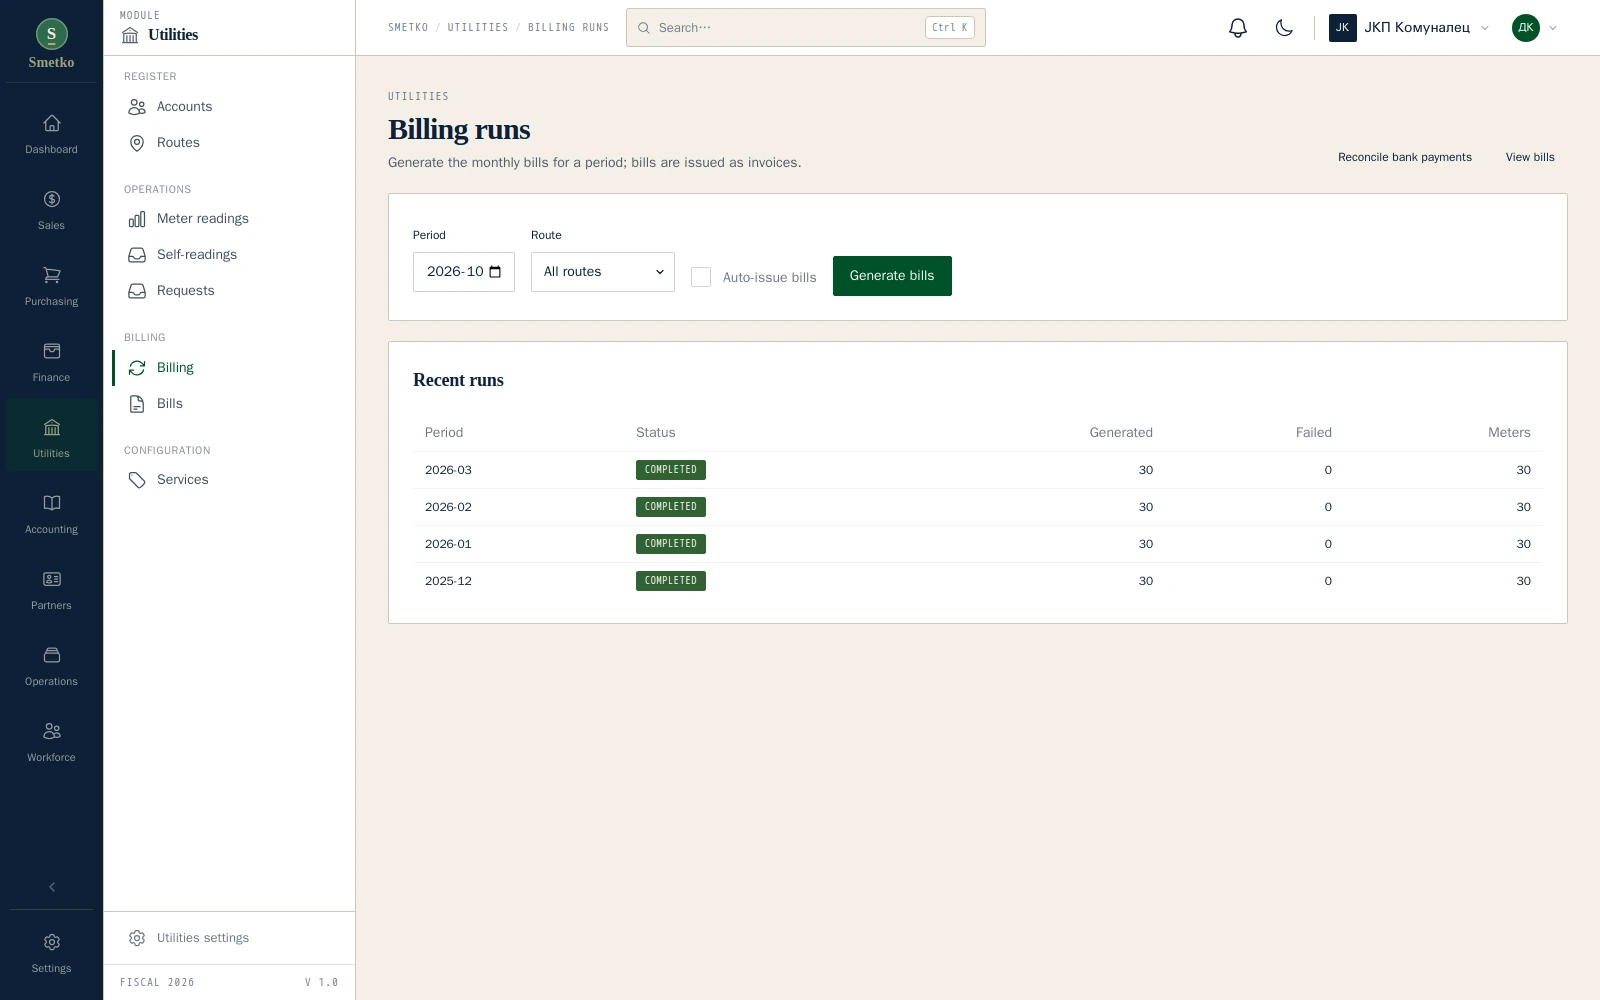
Task: Open ЈКП Комуналец company switcher
Action: pyautogui.click(x=1409, y=28)
